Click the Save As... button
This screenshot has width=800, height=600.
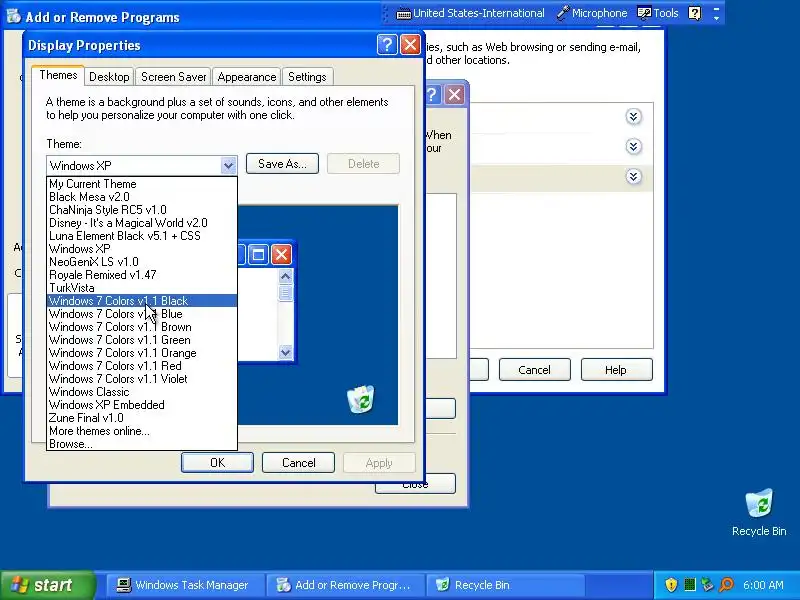pyautogui.click(x=282, y=164)
